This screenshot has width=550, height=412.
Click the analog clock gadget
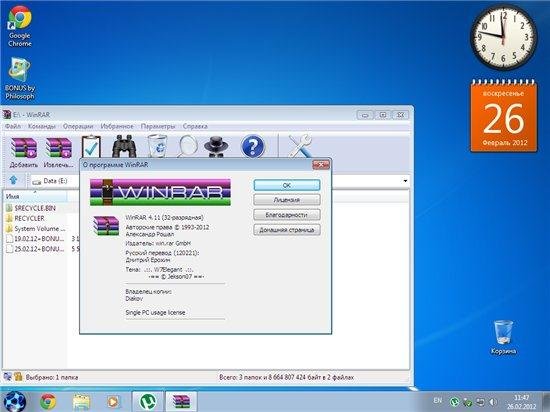pyautogui.click(x=504, y=37)
